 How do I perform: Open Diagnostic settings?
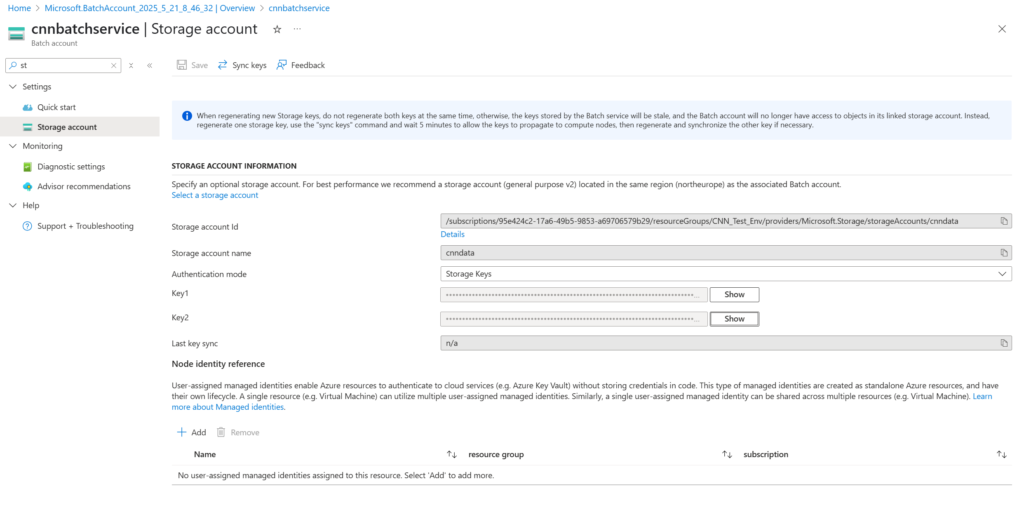coord(71,167)
